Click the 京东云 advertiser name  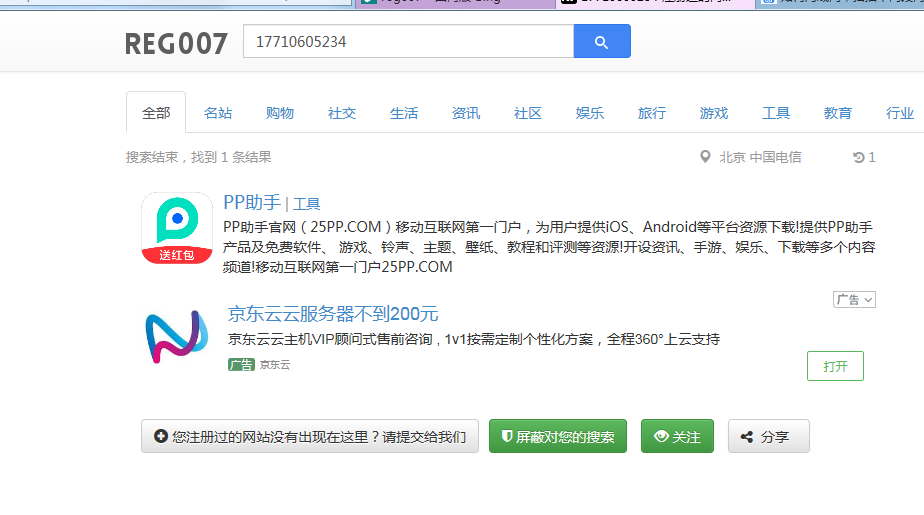tap(275, 365)
